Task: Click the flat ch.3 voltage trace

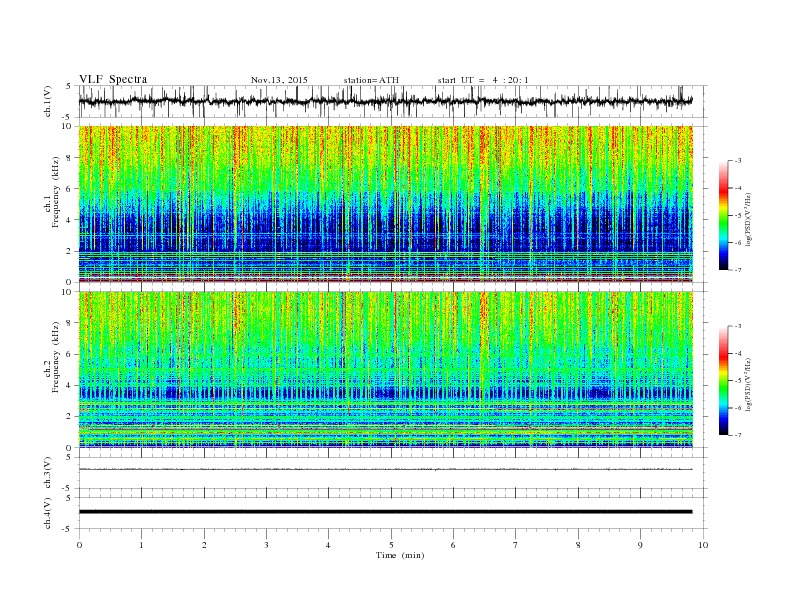Action: point(385,469)
